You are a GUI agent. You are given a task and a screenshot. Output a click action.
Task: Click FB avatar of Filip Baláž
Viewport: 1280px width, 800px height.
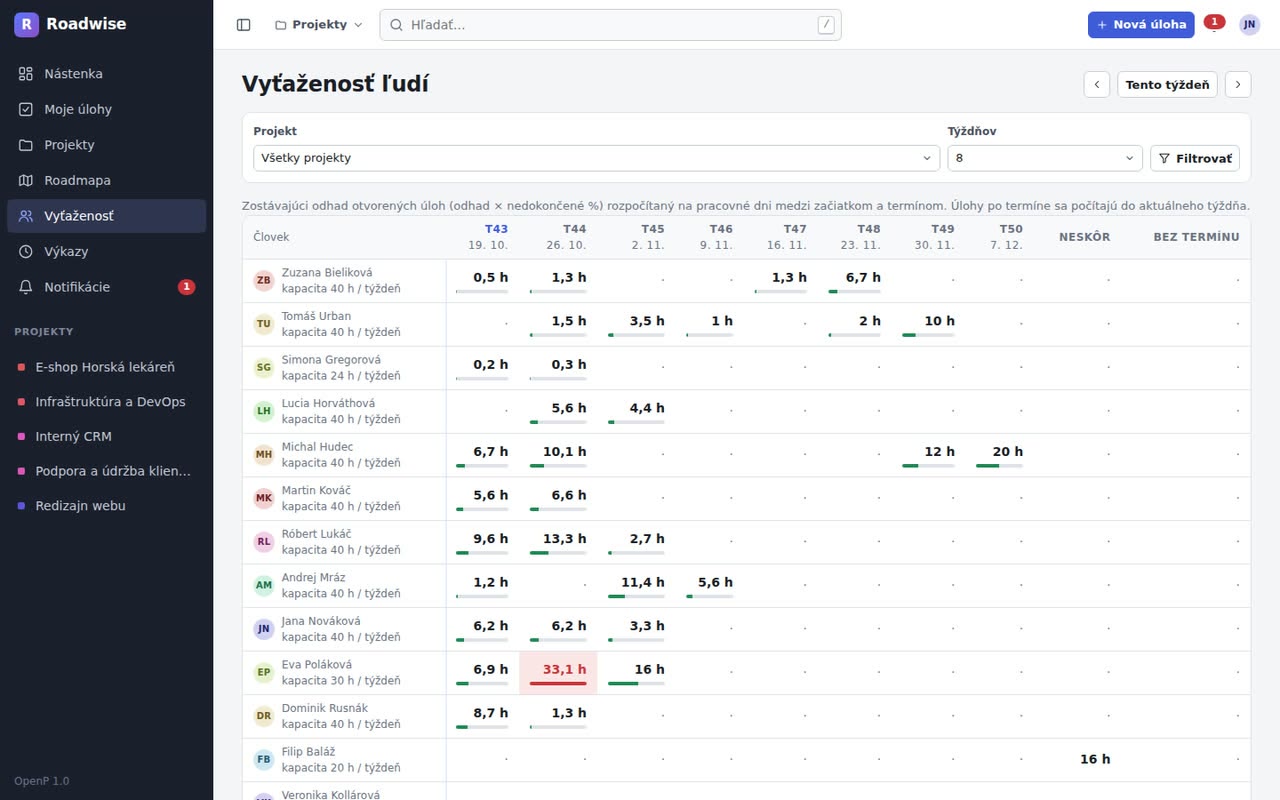tap(264, 760)
